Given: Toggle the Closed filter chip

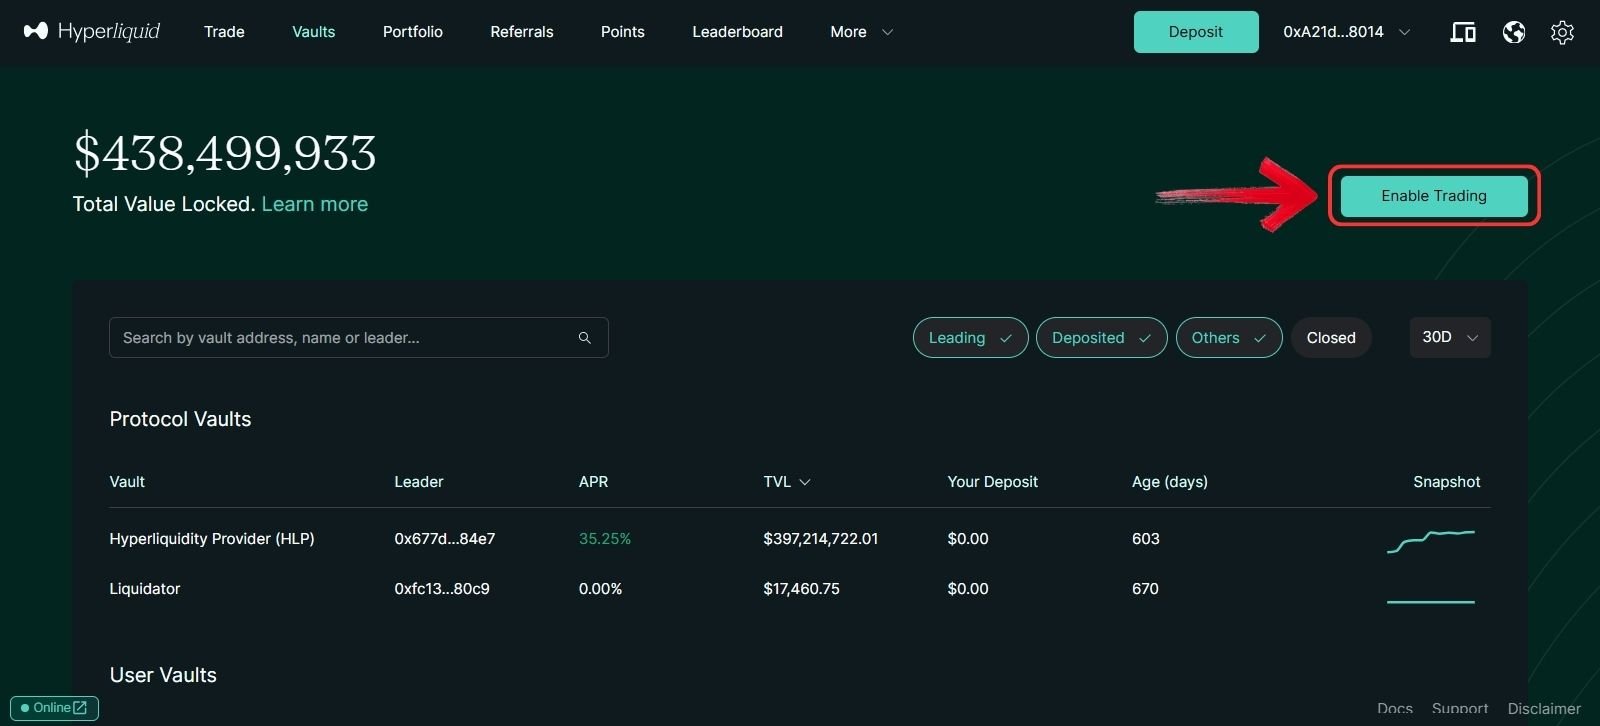Looking at the screenshot, I should [x=1331, y=338].
